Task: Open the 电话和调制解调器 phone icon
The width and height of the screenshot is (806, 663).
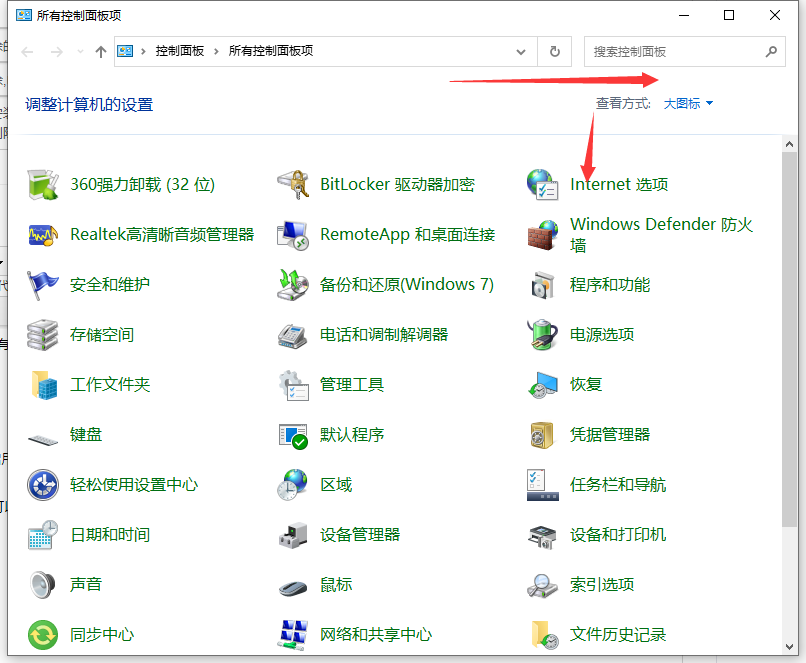Action: [x=292, y=335]
